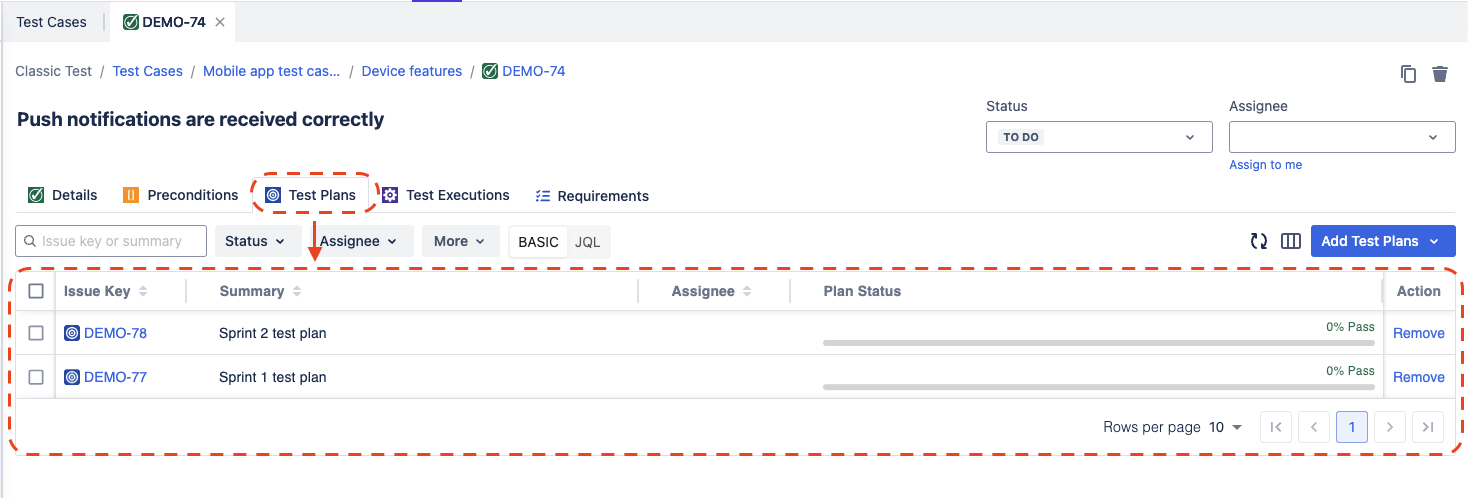This screenshot has height=498, width=1468.
Task: Check the box for DEMO-78 row
Action: (x=36, y=333)
